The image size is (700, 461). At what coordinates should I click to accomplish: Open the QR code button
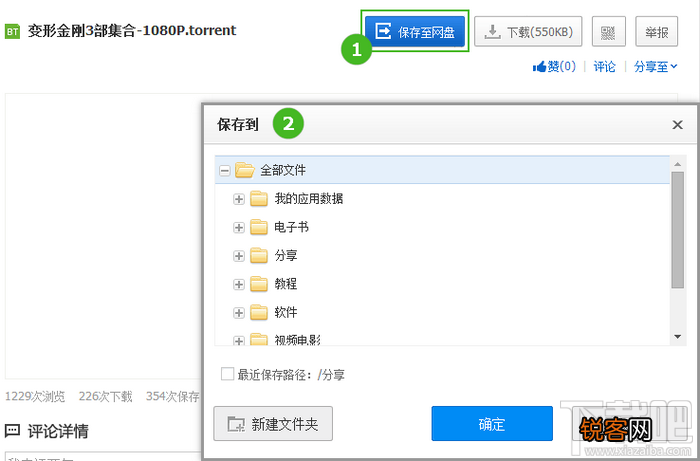[x=608, y=32]
